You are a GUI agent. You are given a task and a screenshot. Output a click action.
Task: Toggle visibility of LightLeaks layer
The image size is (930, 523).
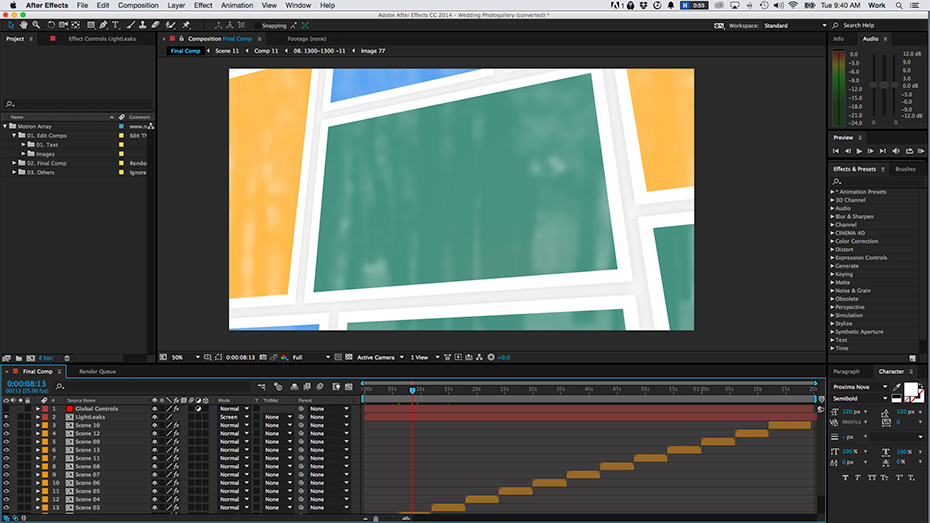(x=6, y=417)
